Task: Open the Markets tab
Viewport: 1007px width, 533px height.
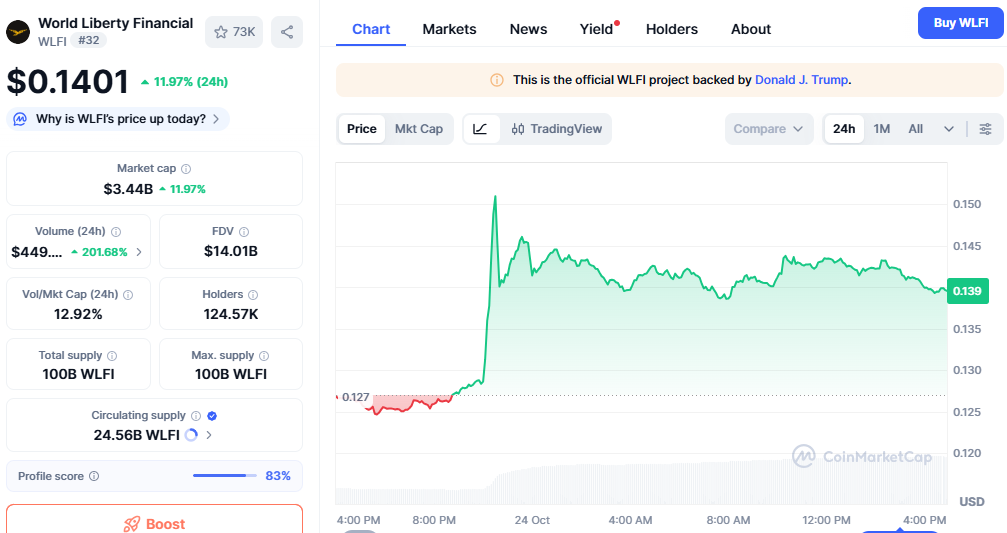Action: 449,29
